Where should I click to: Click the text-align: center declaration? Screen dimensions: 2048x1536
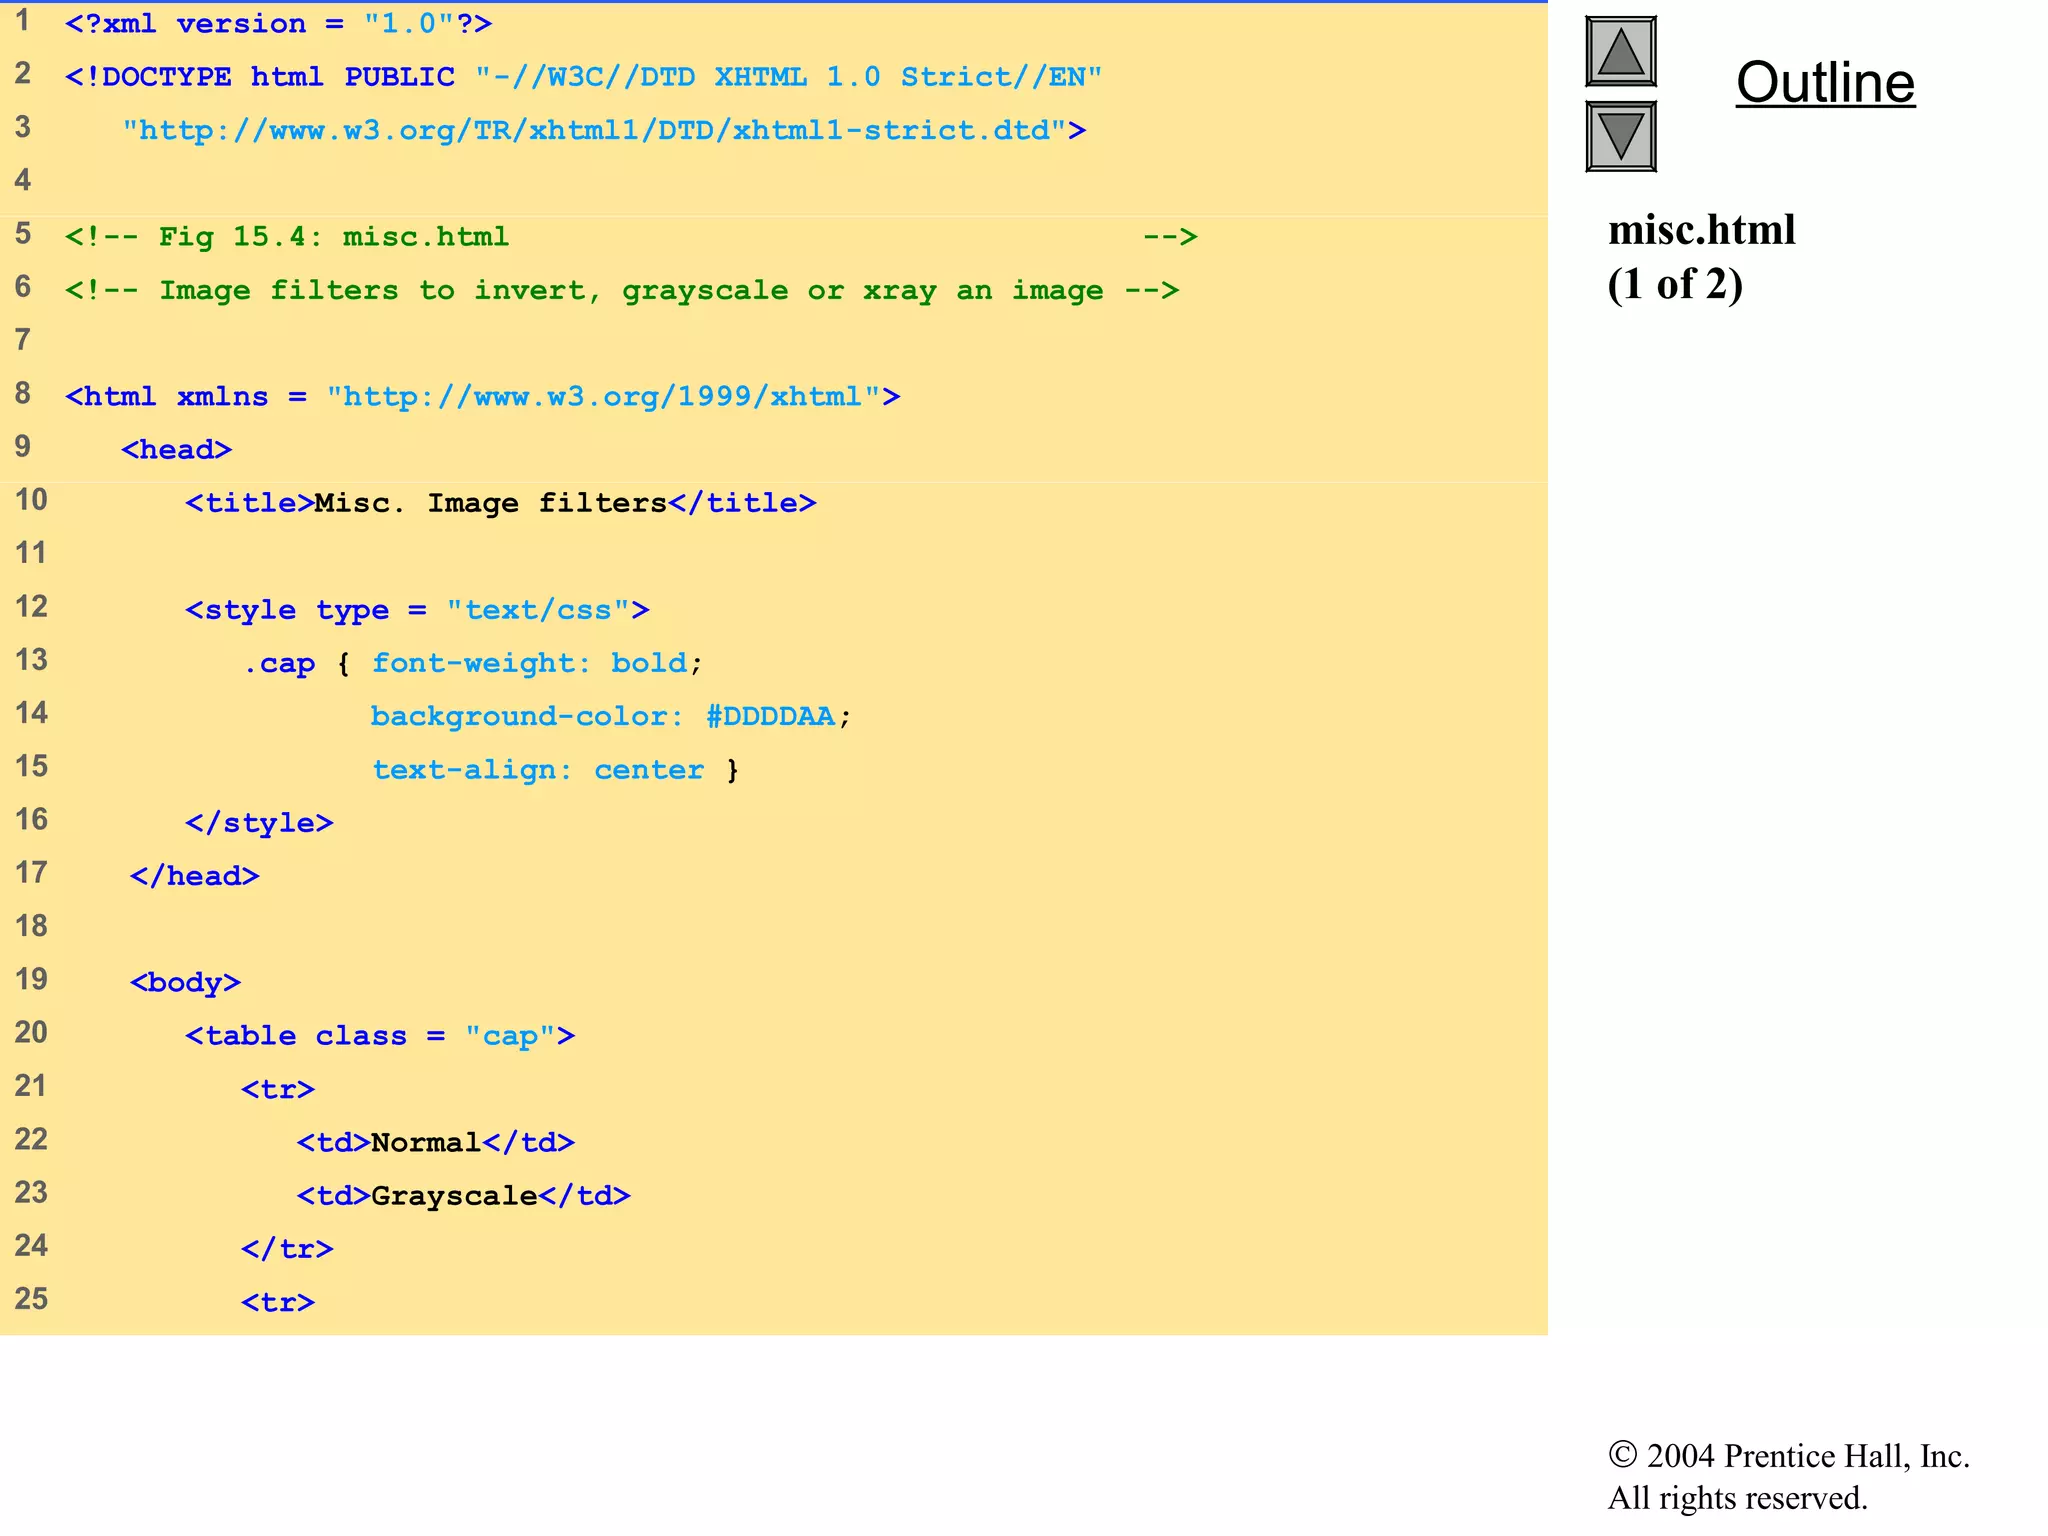[538, 770]
